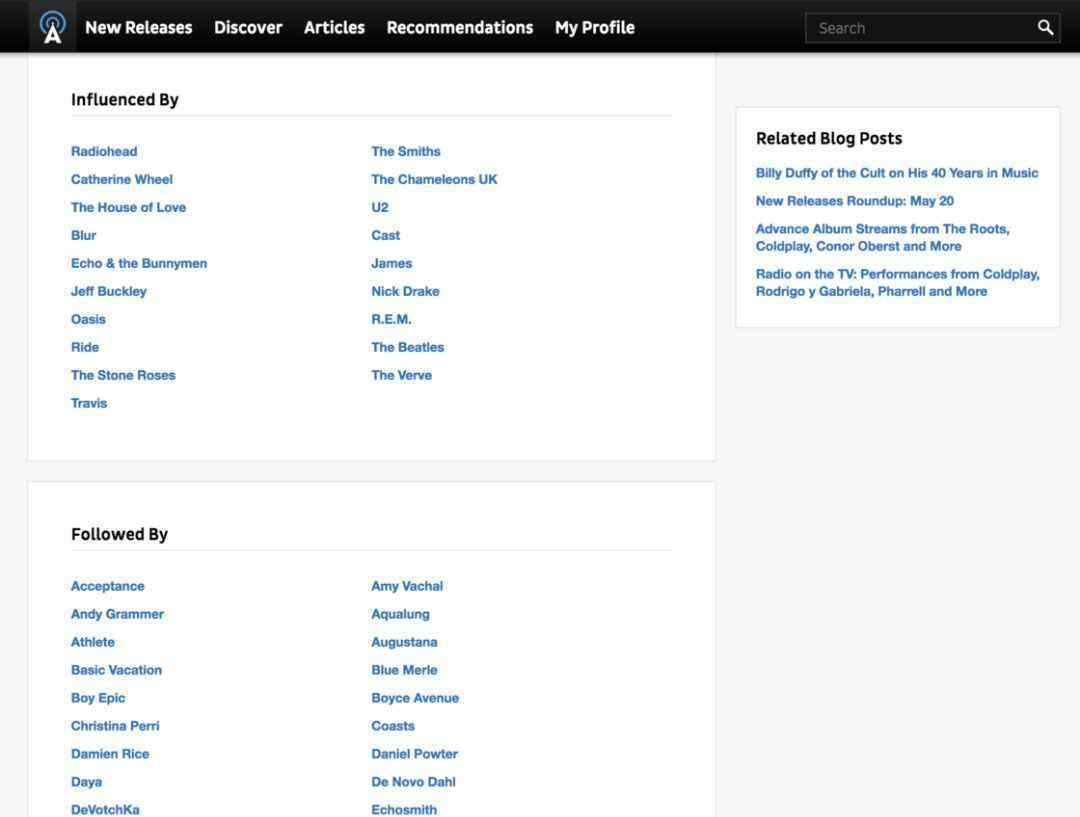The width and height of the screenshot is (1080, 817).
Task: Open the Echosmith link
Action: [x=404, y=810]
